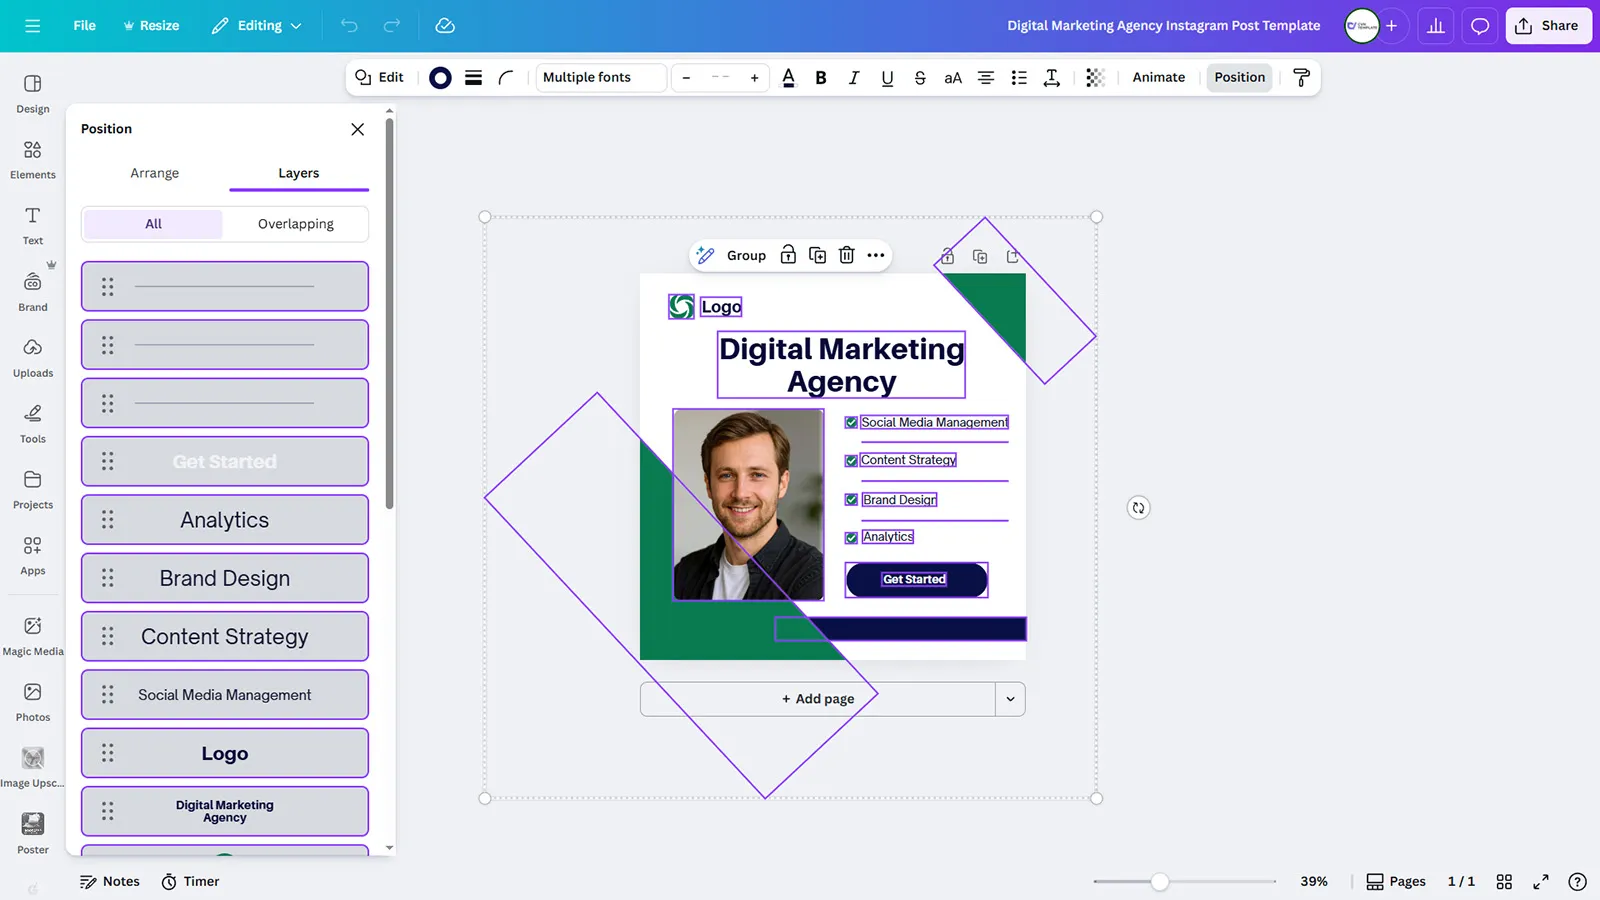Adjust the zoom slider handle
This screenshot has height=900, width=1600.
(1159, 881)
